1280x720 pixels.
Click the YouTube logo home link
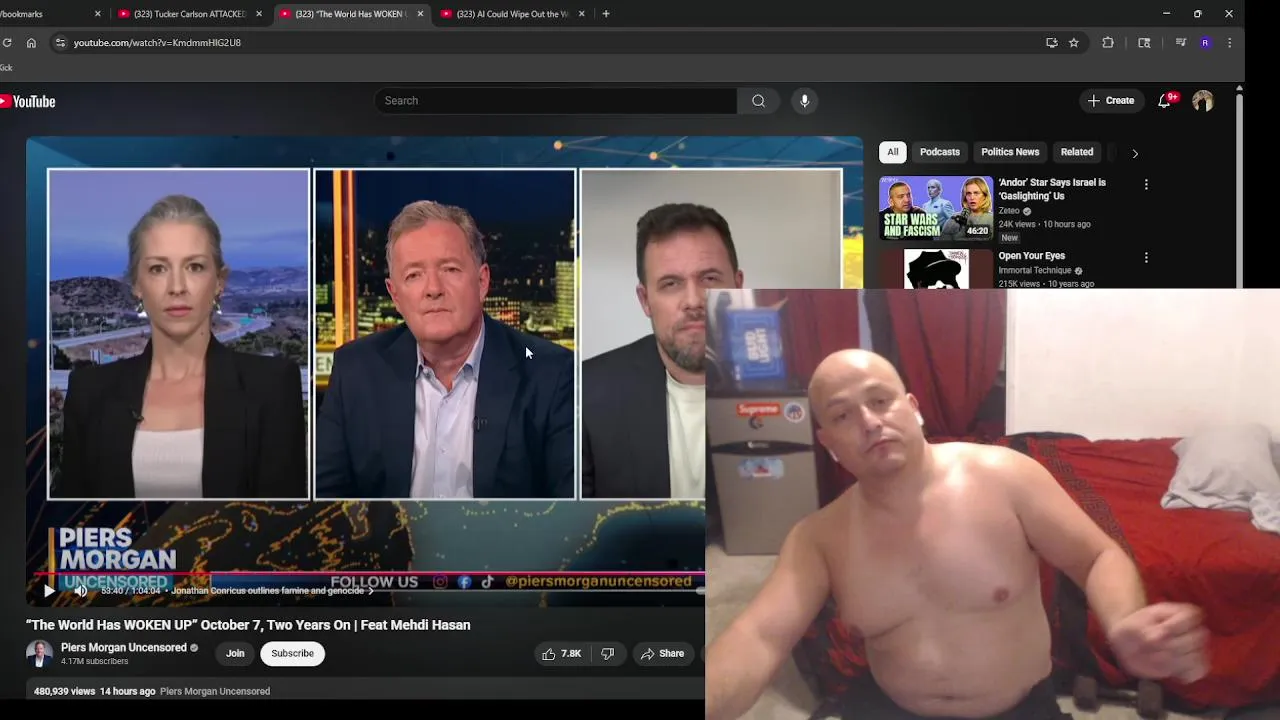tap(27, 101)
